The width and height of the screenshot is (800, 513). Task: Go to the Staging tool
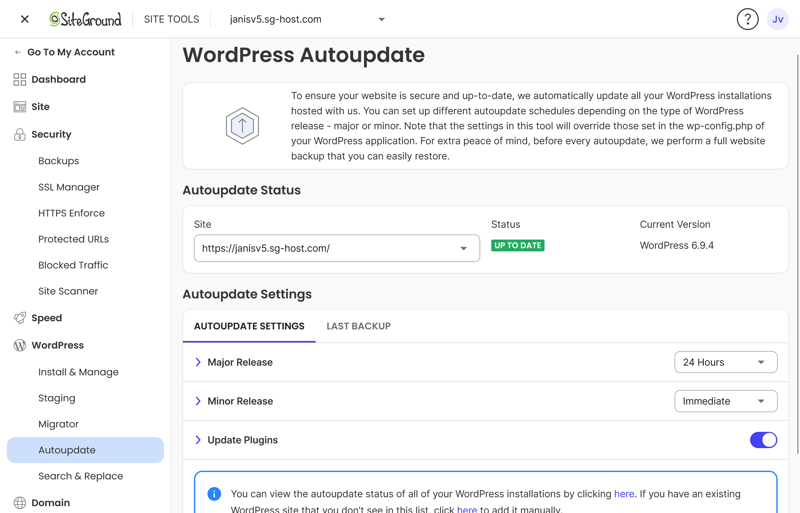[x=57, y=398]
